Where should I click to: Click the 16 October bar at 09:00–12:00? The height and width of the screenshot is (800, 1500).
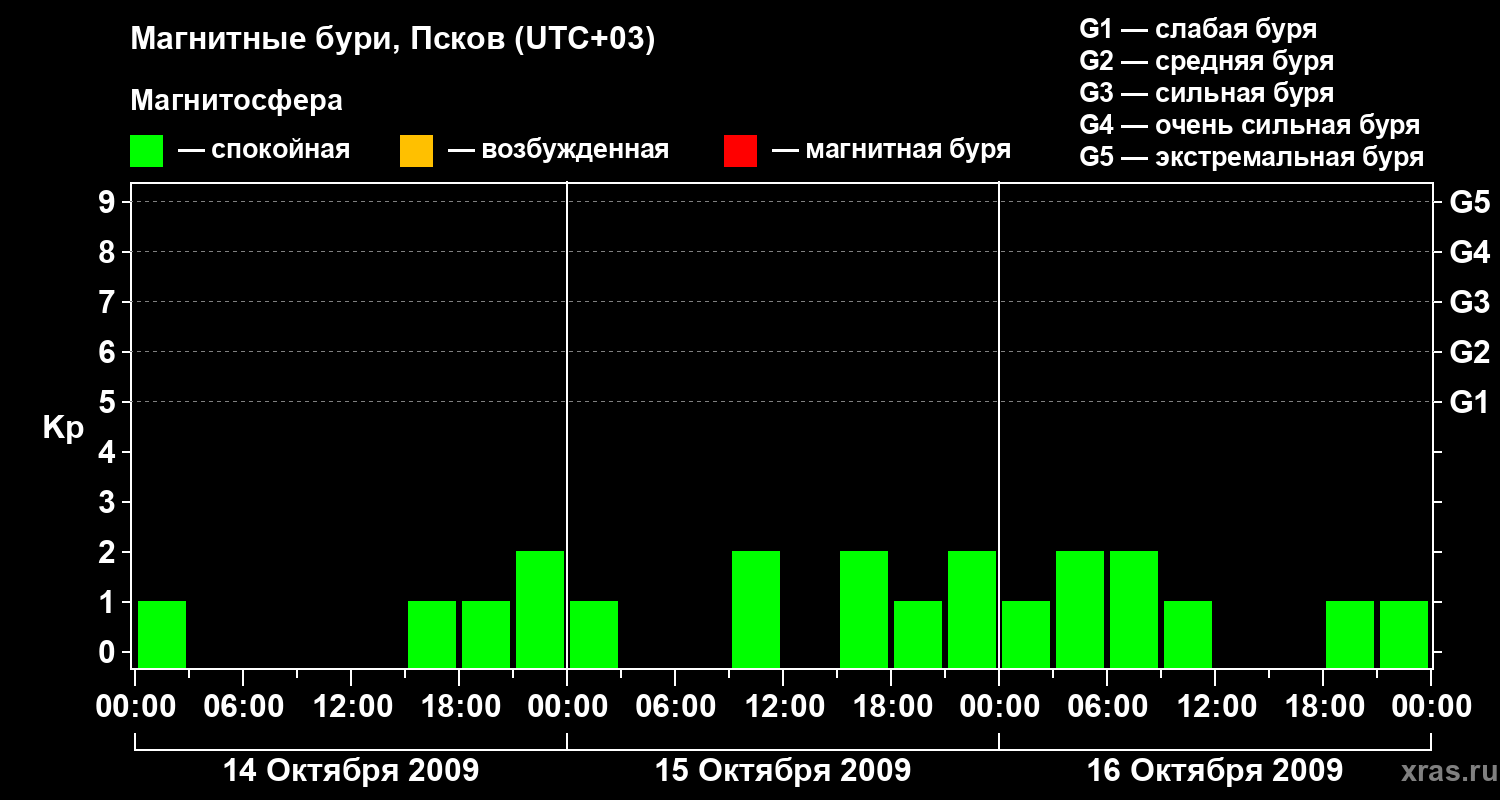tap(1188, 634)
